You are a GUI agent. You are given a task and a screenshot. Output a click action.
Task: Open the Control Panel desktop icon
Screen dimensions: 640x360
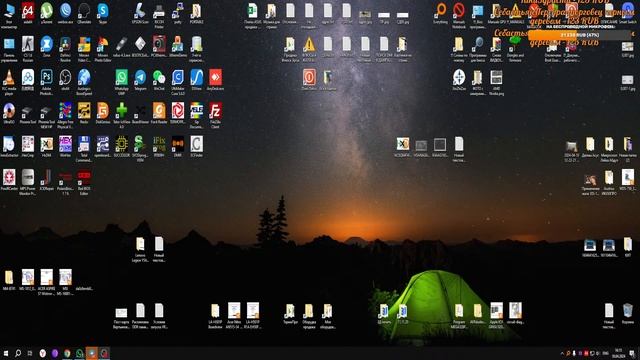click(x=9, y=44)
